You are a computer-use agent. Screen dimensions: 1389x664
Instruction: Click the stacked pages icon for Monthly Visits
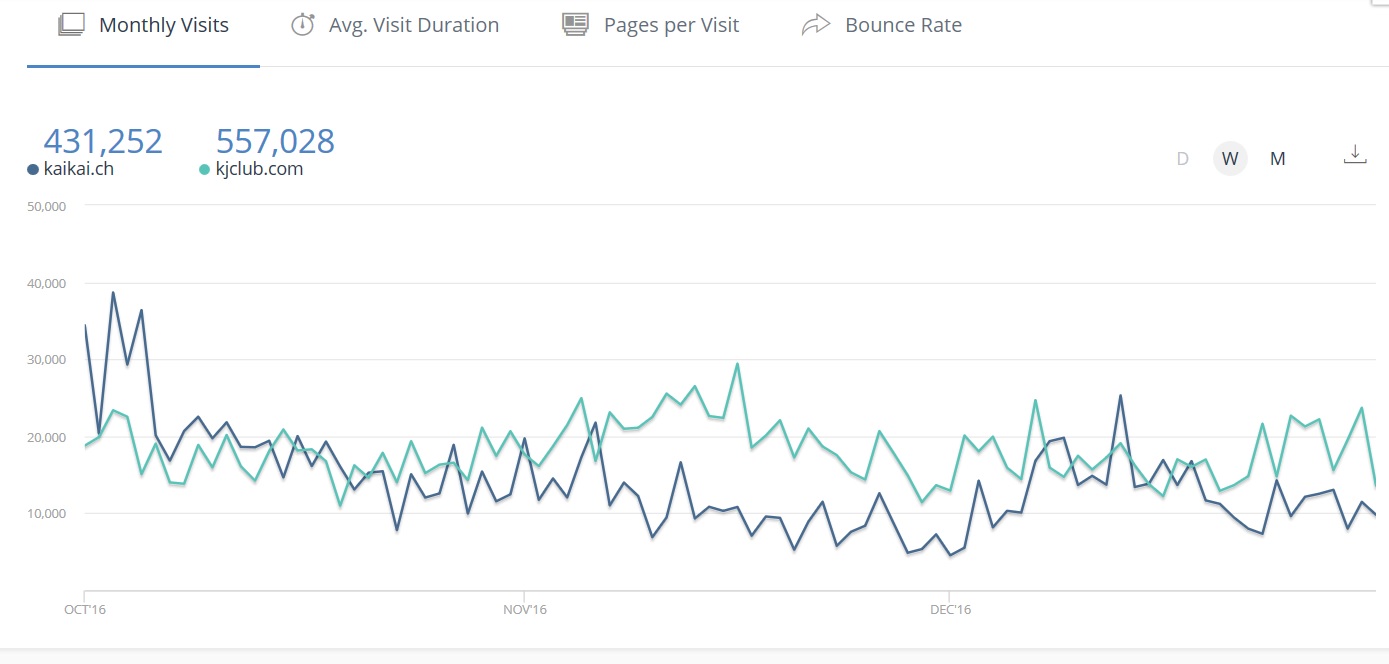click(x=71, y=25)
